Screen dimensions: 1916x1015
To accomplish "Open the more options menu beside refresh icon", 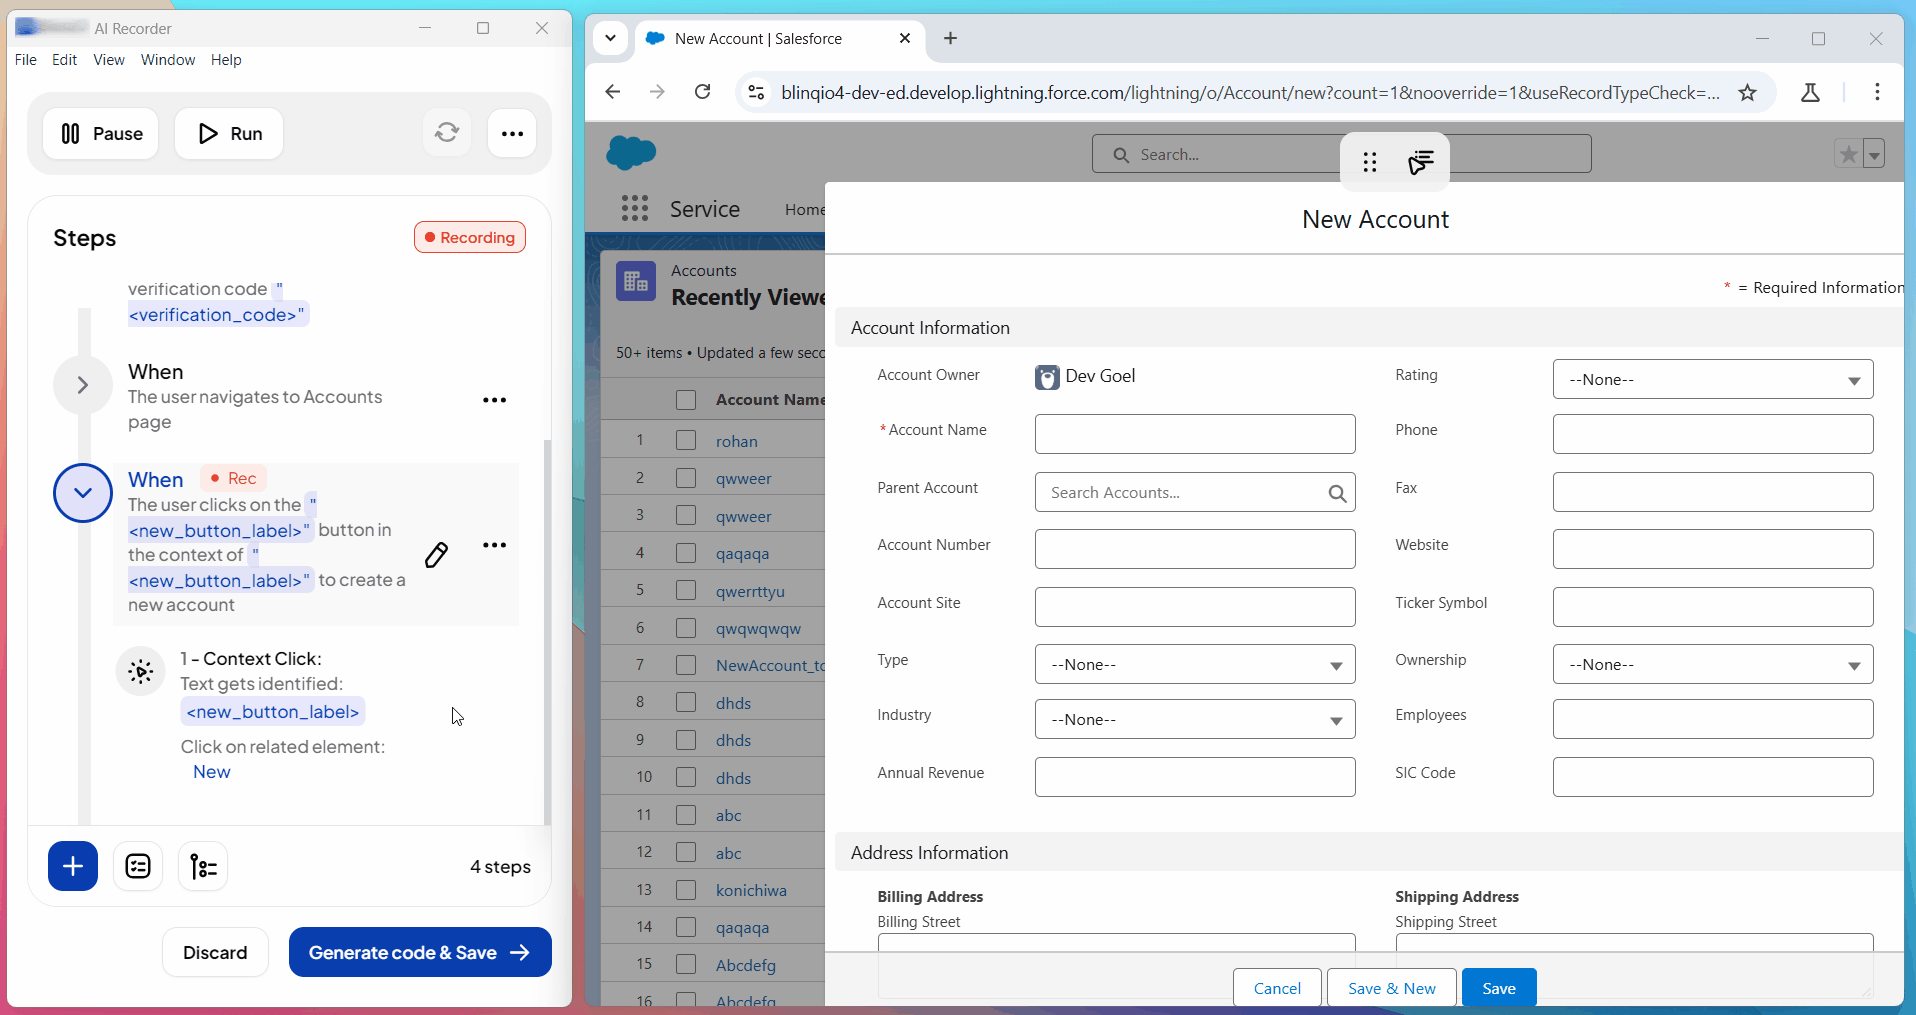I will click(512, 134).
